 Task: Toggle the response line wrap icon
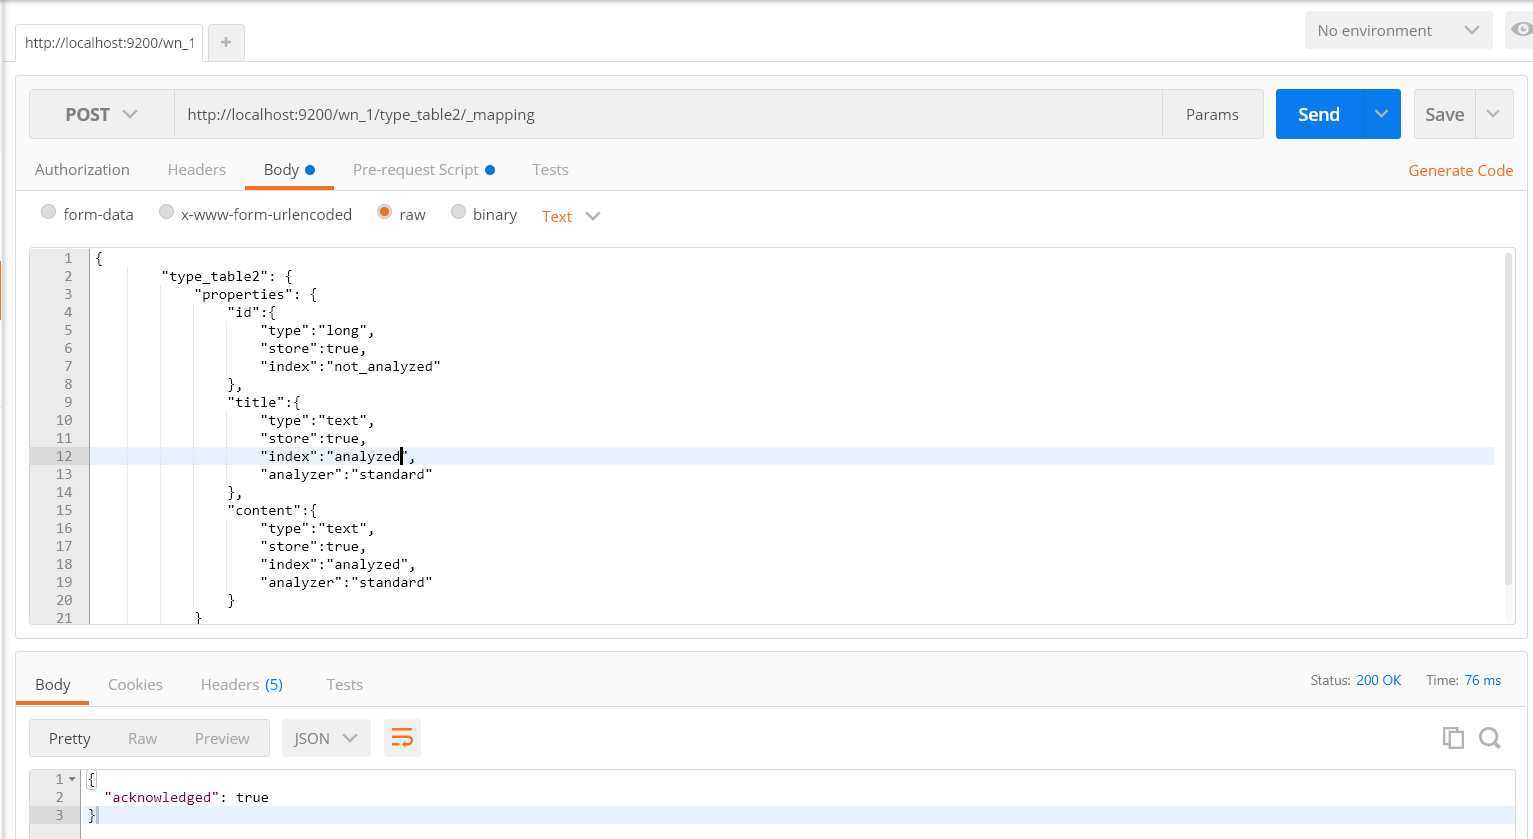tap(402, 738)
